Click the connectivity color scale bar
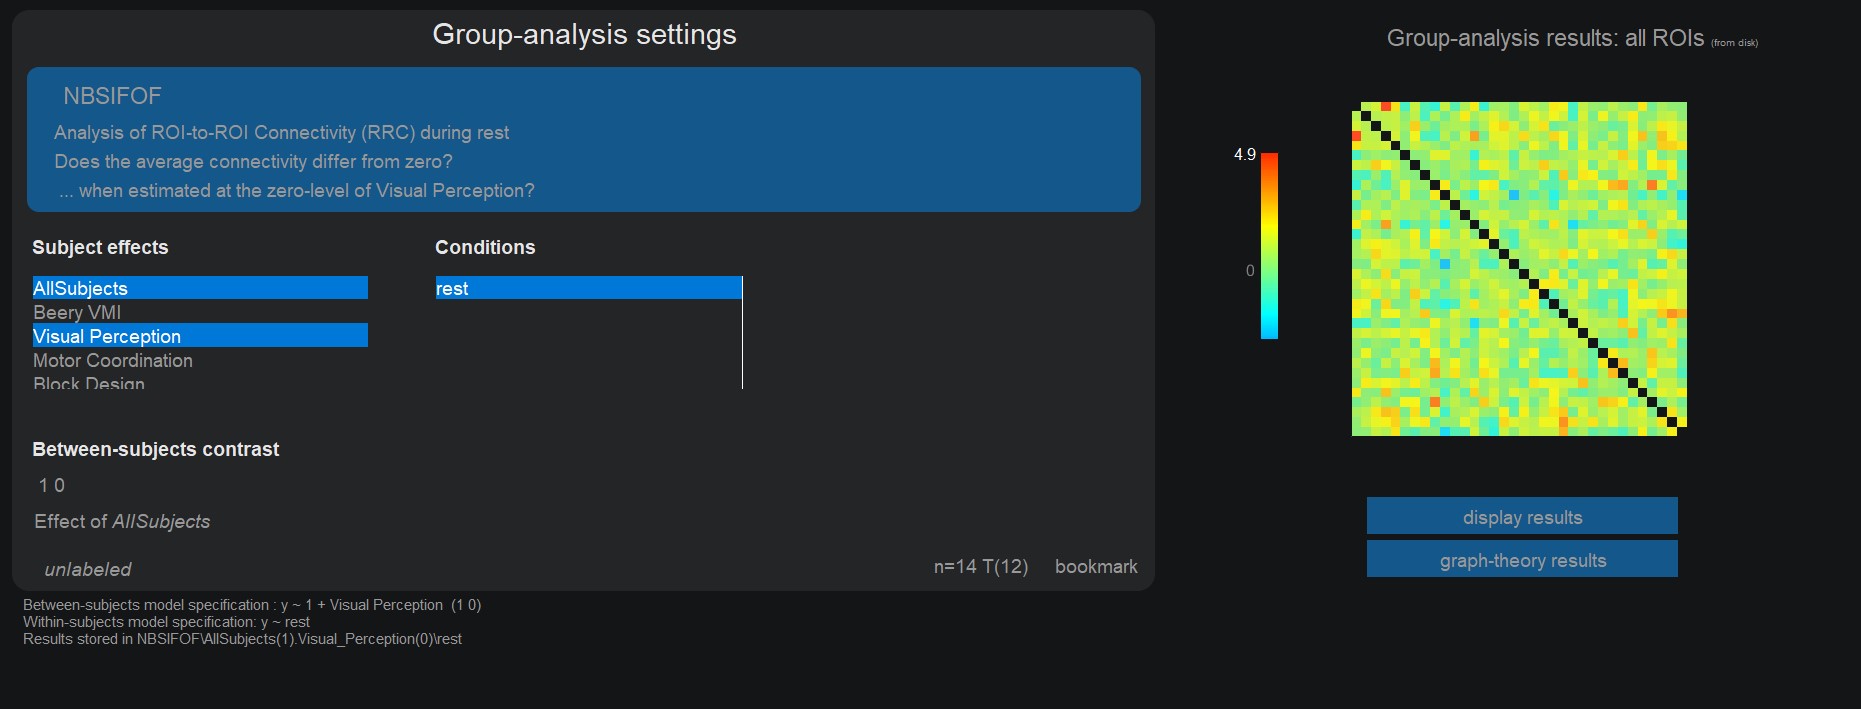 click(x=1269, y=246)
